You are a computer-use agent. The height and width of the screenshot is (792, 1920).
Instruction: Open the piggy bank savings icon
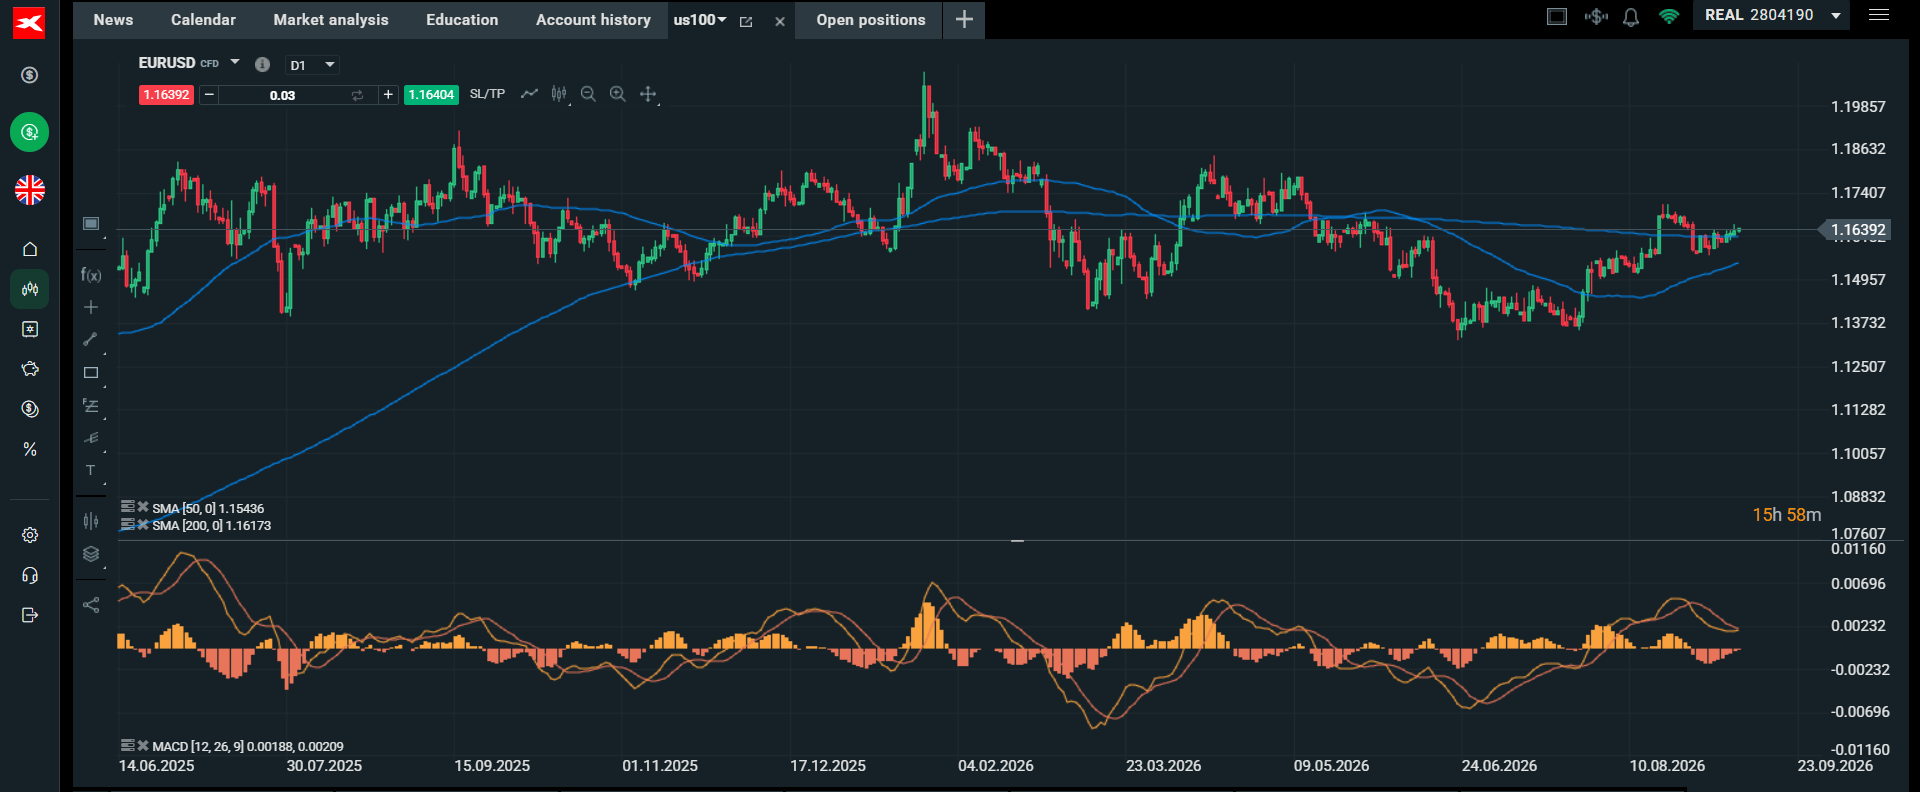pyautogui.click(x=30, y=369)
